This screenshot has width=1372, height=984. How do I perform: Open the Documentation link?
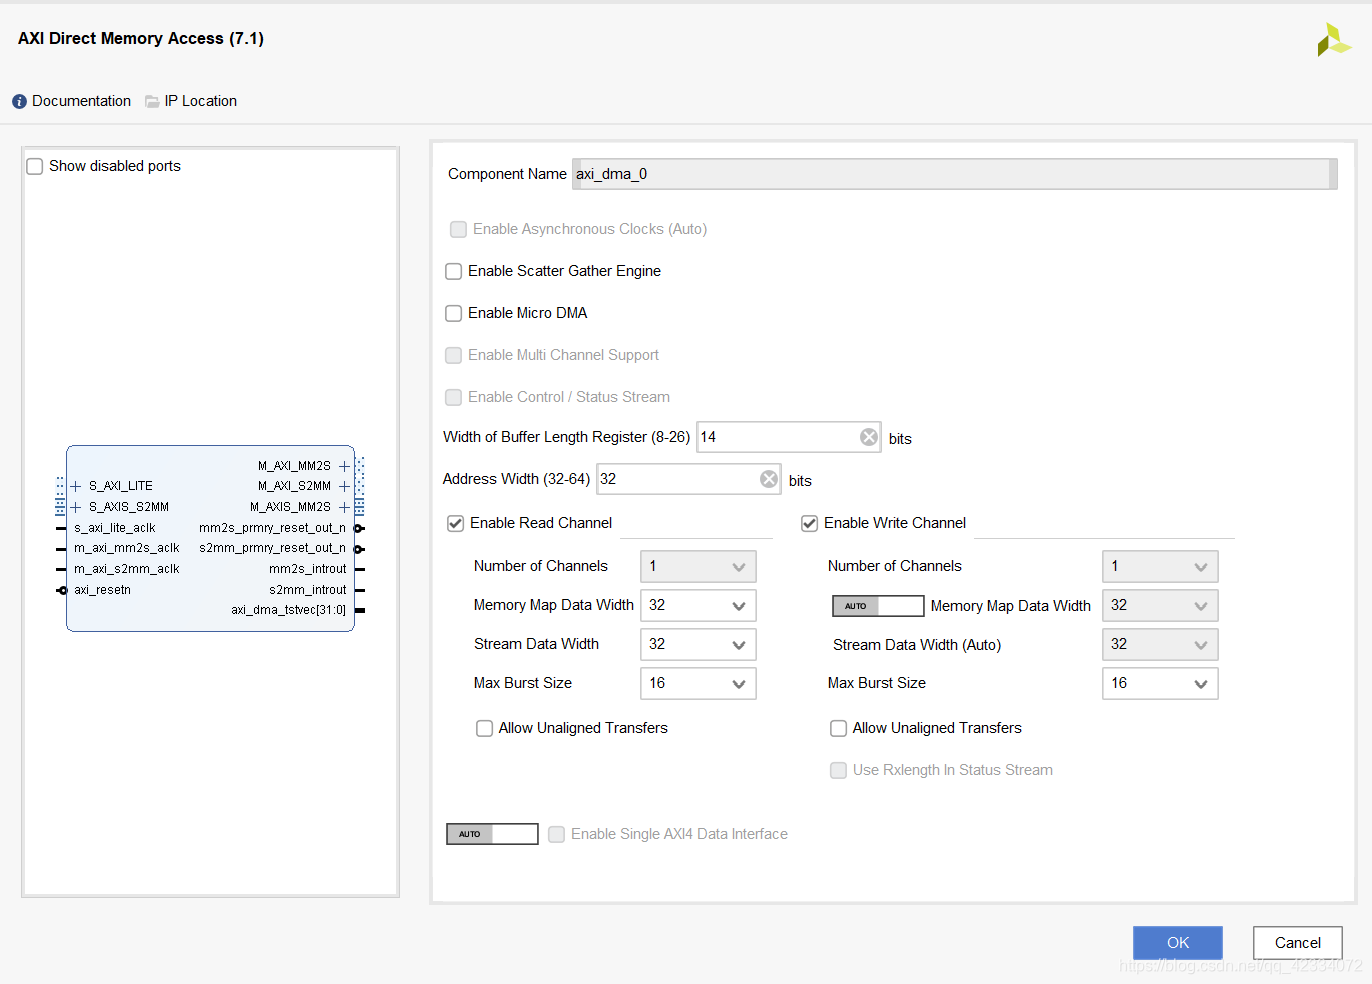tap(81, 101)
